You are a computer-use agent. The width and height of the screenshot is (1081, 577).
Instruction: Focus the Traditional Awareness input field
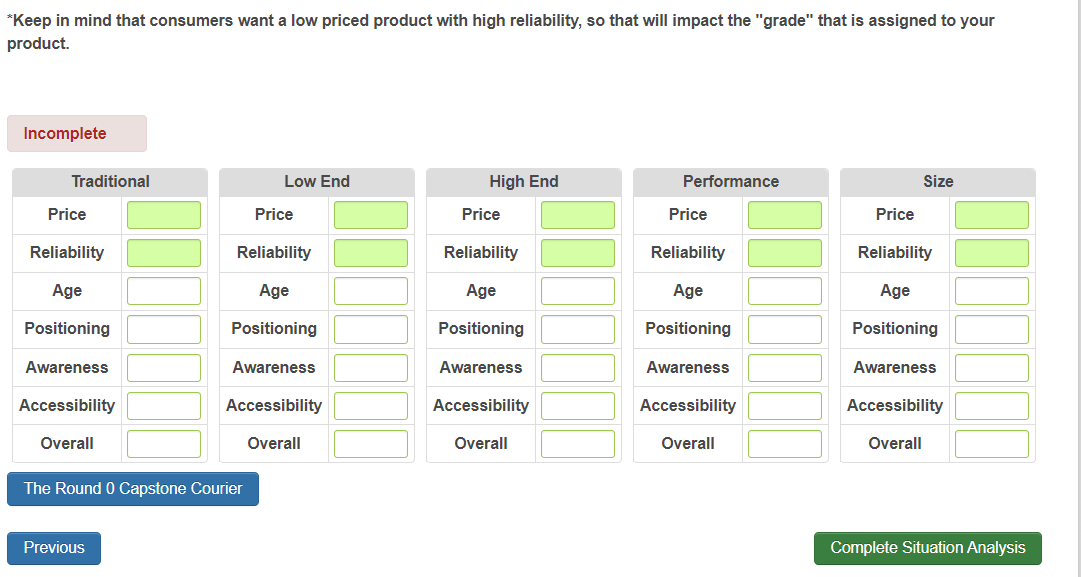tap(164, 368)
